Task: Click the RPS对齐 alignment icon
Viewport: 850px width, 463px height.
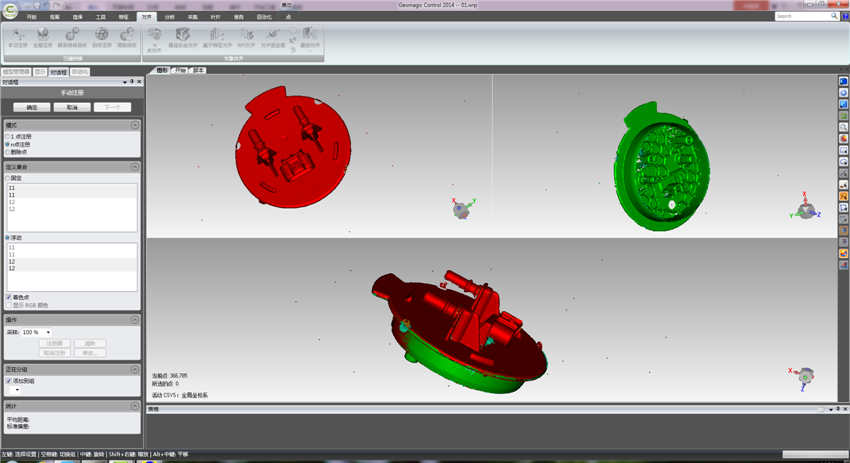Action: (x=246, y=38)
